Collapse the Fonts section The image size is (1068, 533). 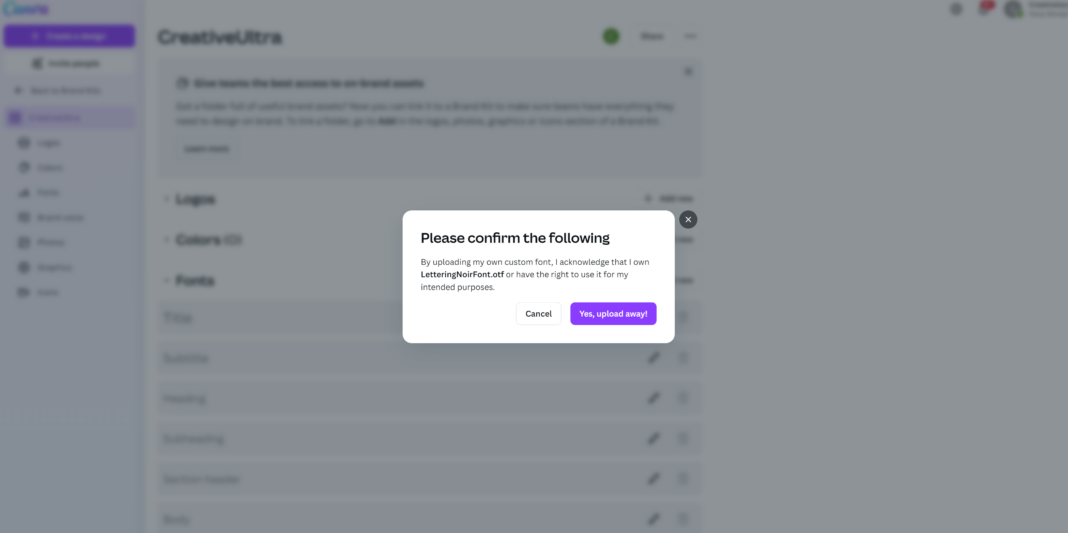(167, 281)
